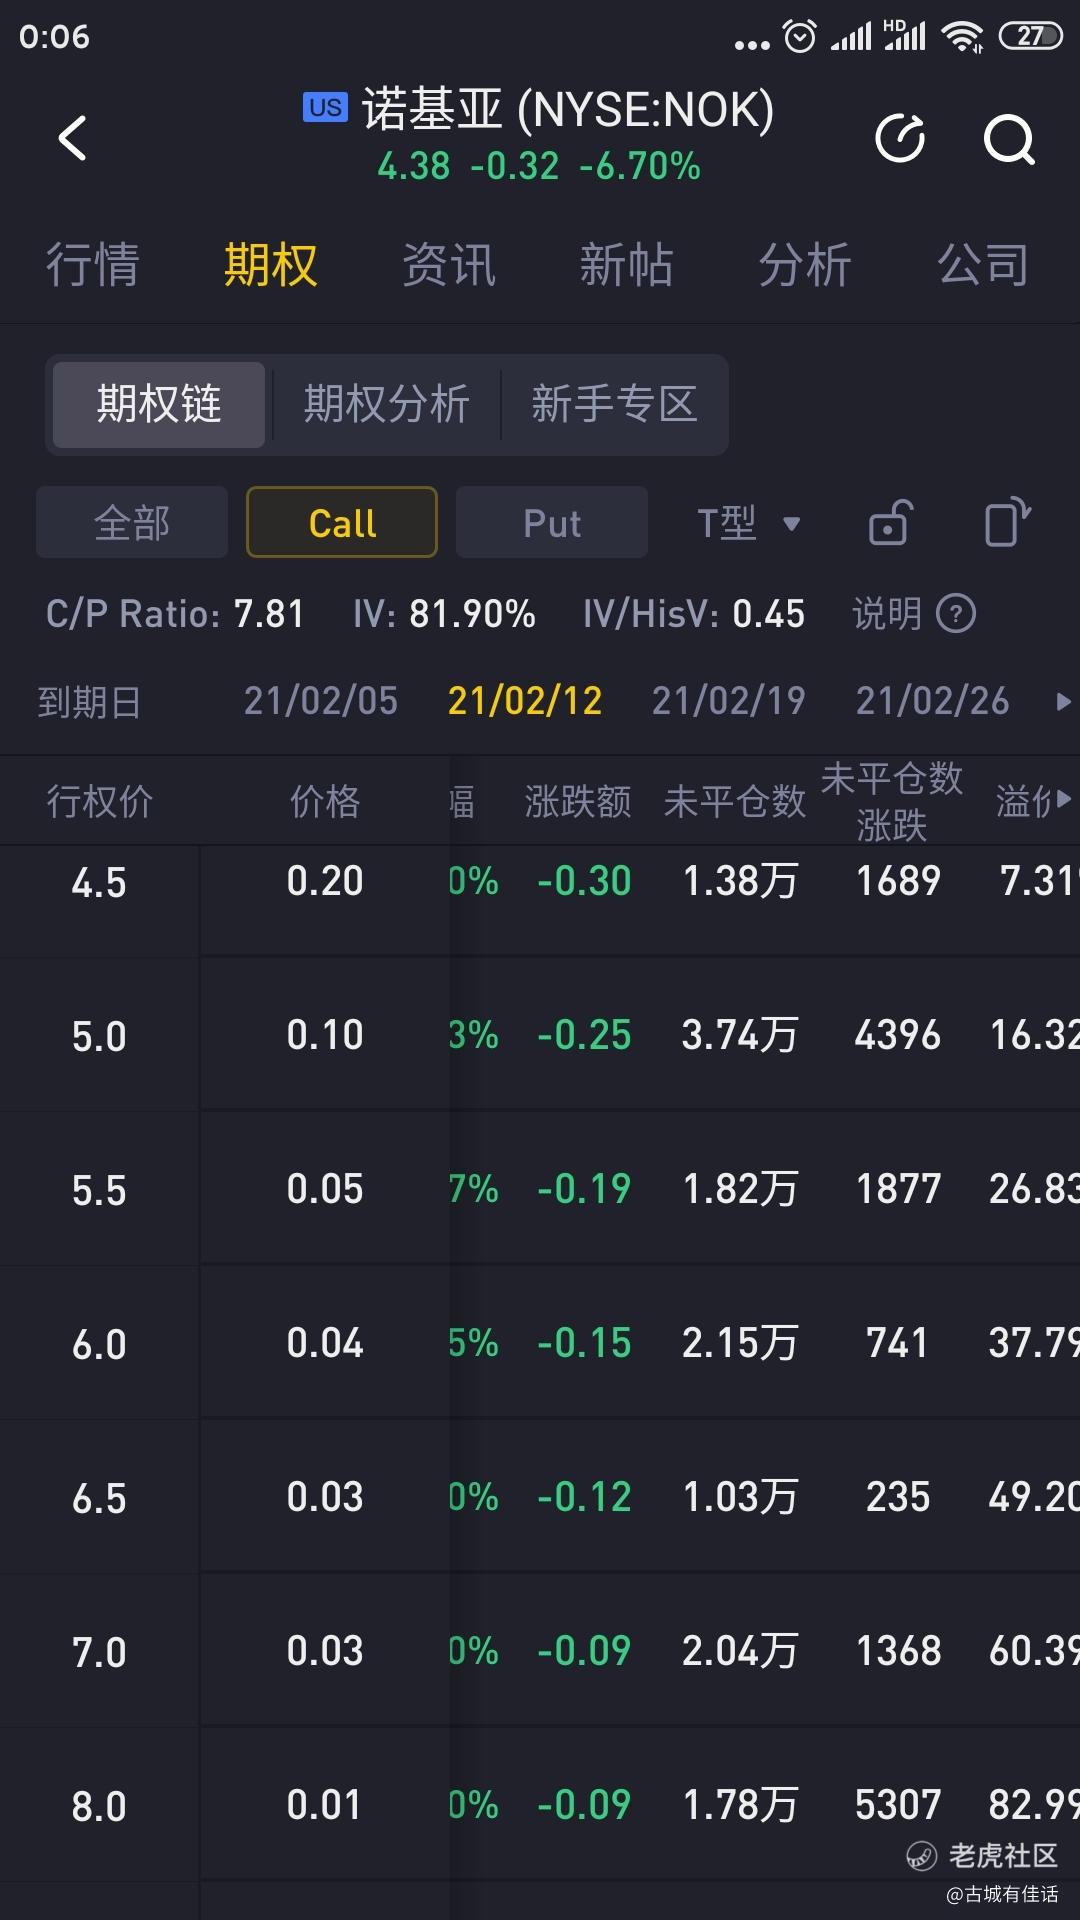Open the search magnifier icon
This screenshot has width=1080, height=1920.
click(x=1008, y=138)
